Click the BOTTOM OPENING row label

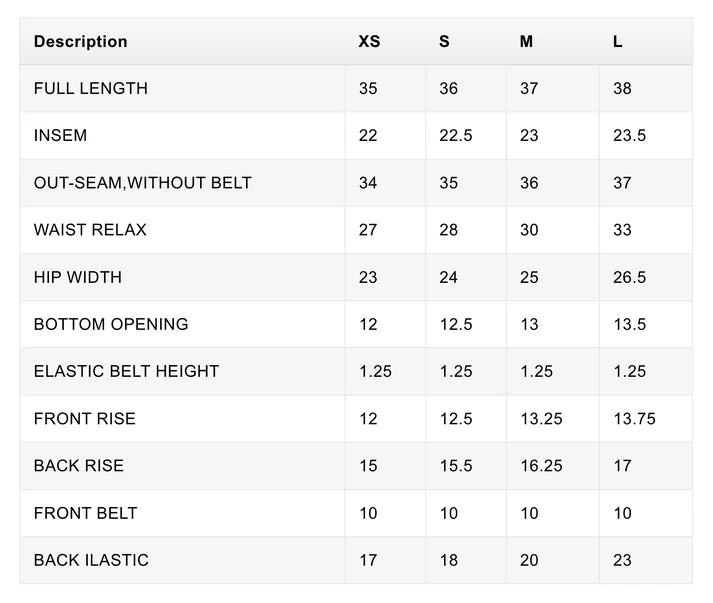[x=111, y=324]
